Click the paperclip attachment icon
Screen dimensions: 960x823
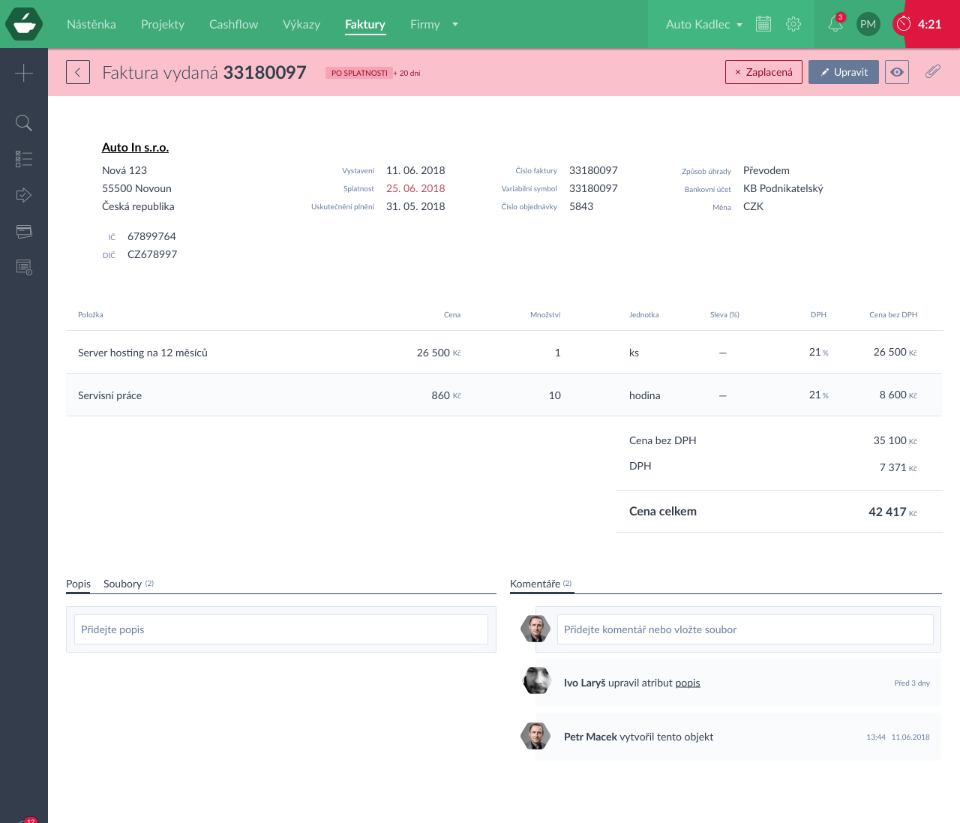tap(932, 72)
